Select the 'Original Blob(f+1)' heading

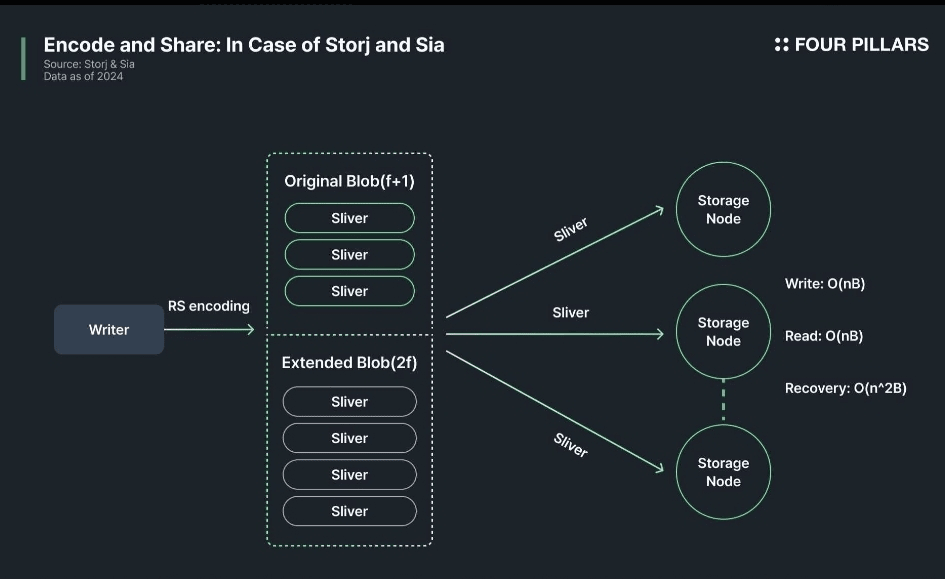[350, 181]
